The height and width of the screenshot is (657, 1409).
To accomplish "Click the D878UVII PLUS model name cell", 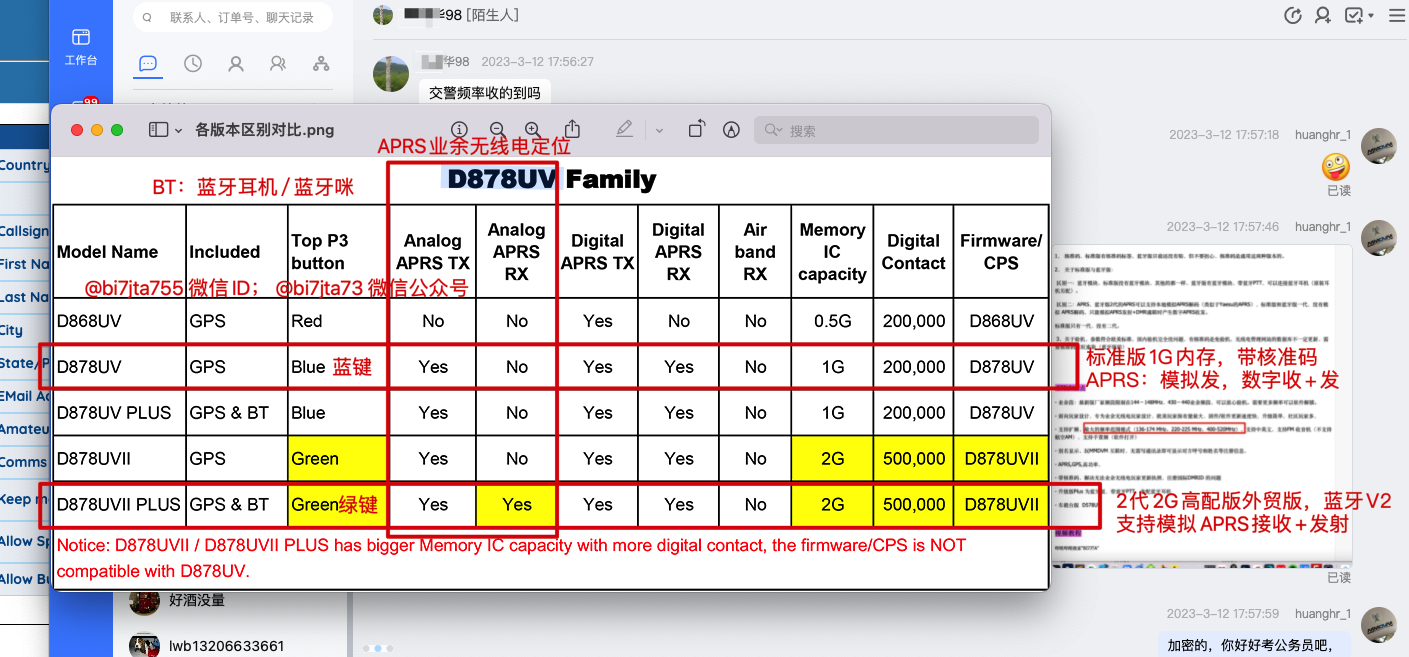I will point(119,505).
